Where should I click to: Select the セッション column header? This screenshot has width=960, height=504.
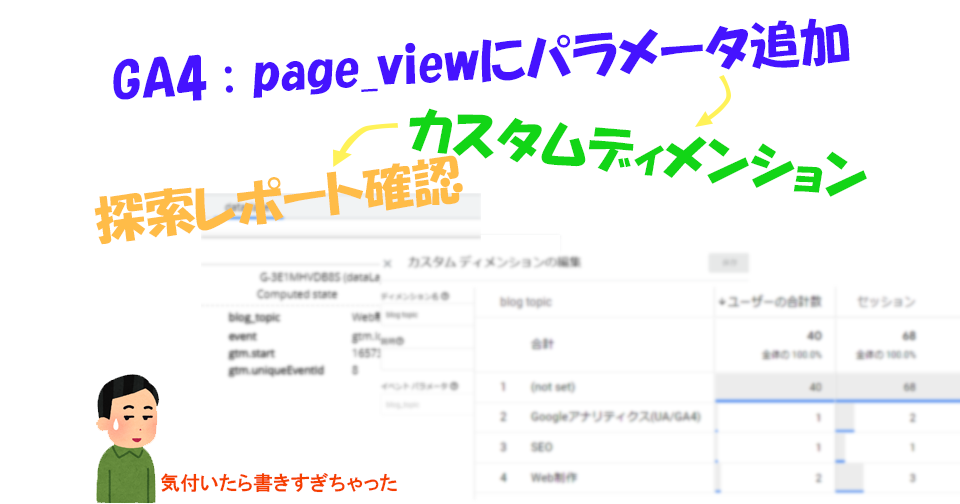(x=886, y=301)
